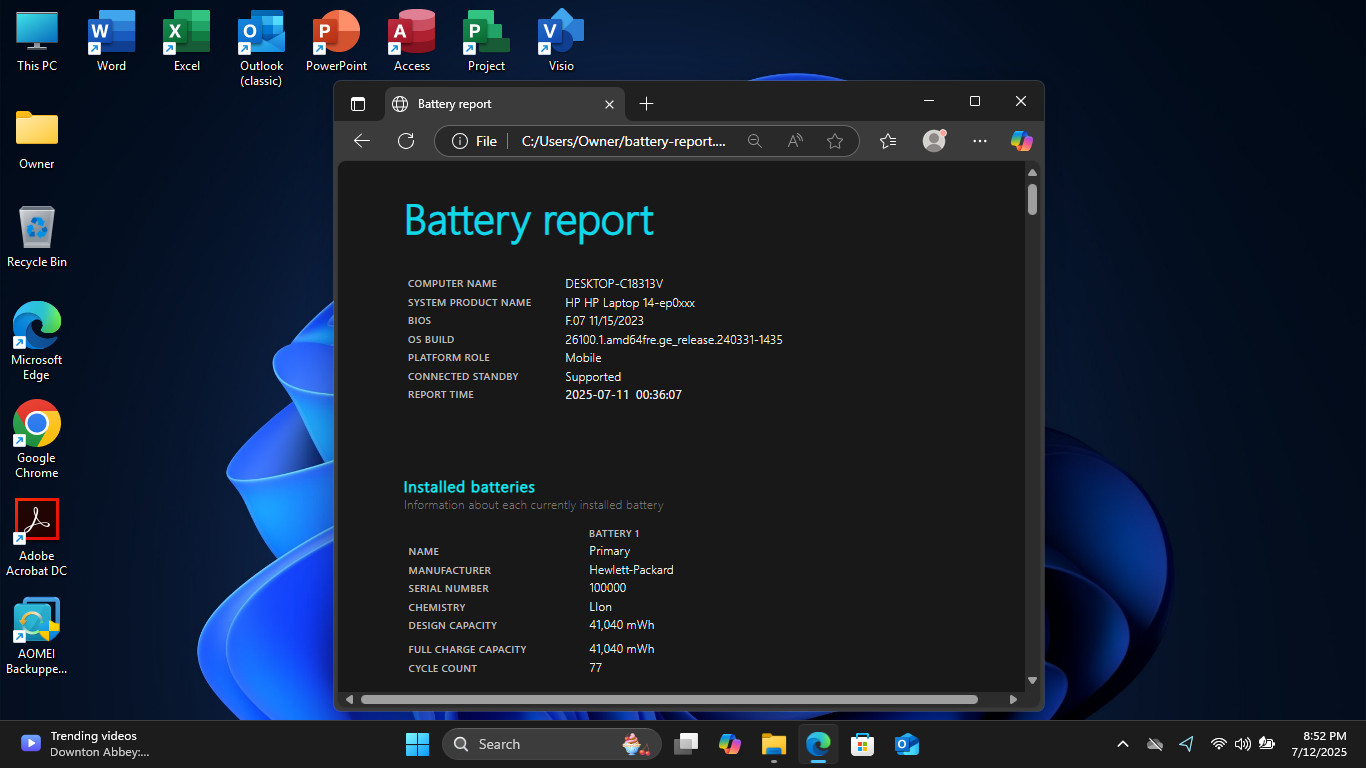Add a new browser tab
This screenshot has width=1366, height=768.
click(x=646, y=103)
